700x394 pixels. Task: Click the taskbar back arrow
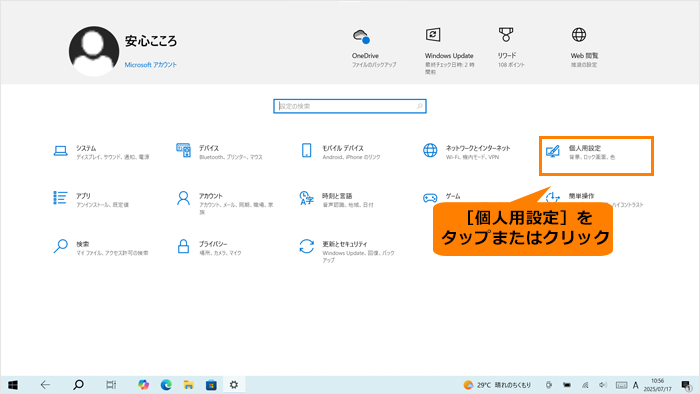point(45,385)
